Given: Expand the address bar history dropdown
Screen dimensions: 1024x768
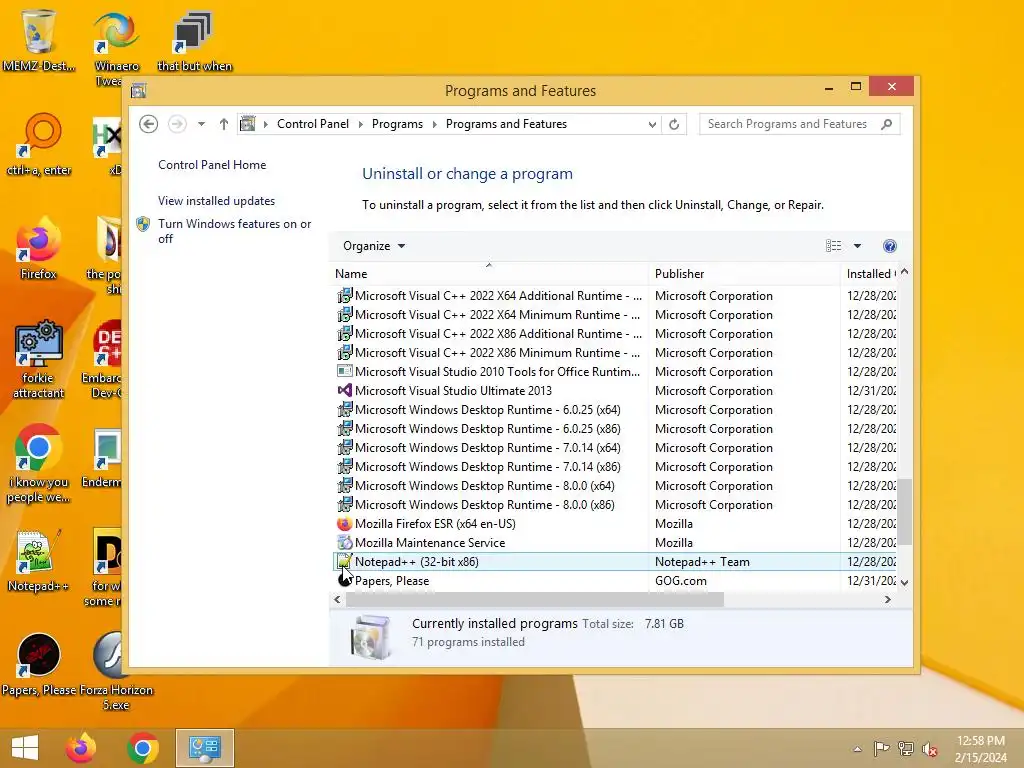Looking at the screenshot, I should coord(652,124).
